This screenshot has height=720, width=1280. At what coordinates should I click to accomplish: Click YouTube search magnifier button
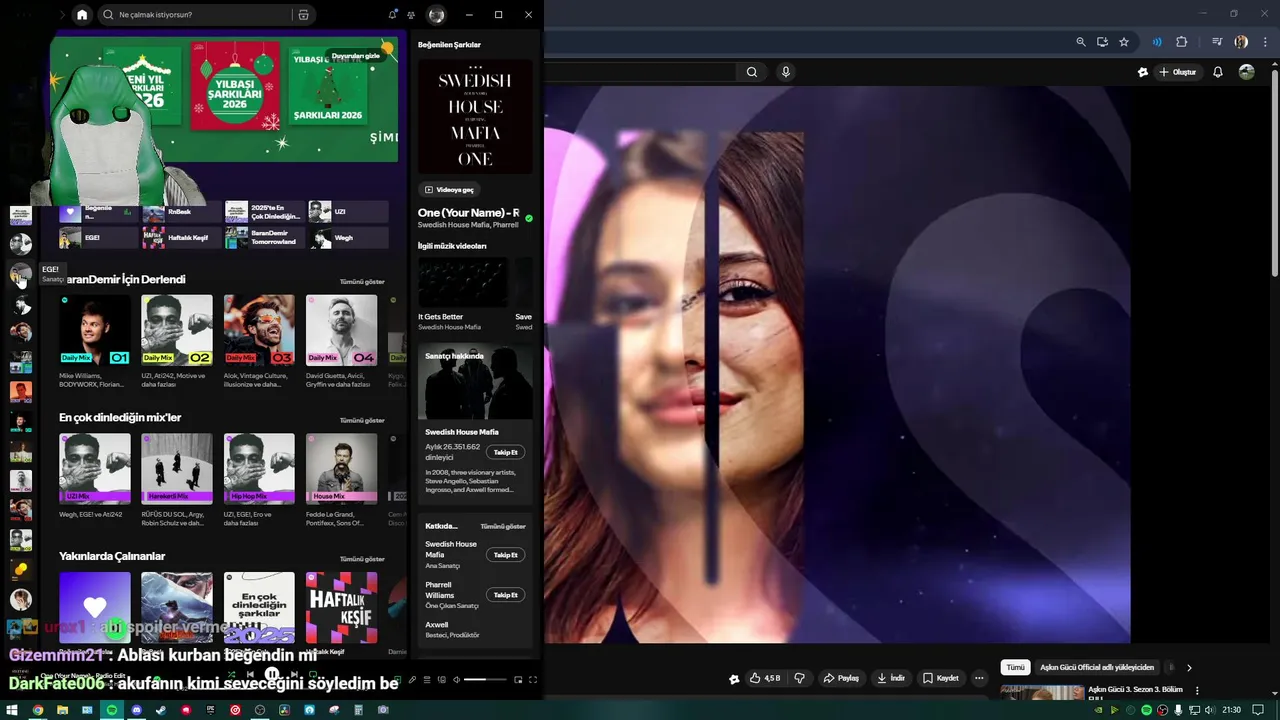click(x=752, y=72)
